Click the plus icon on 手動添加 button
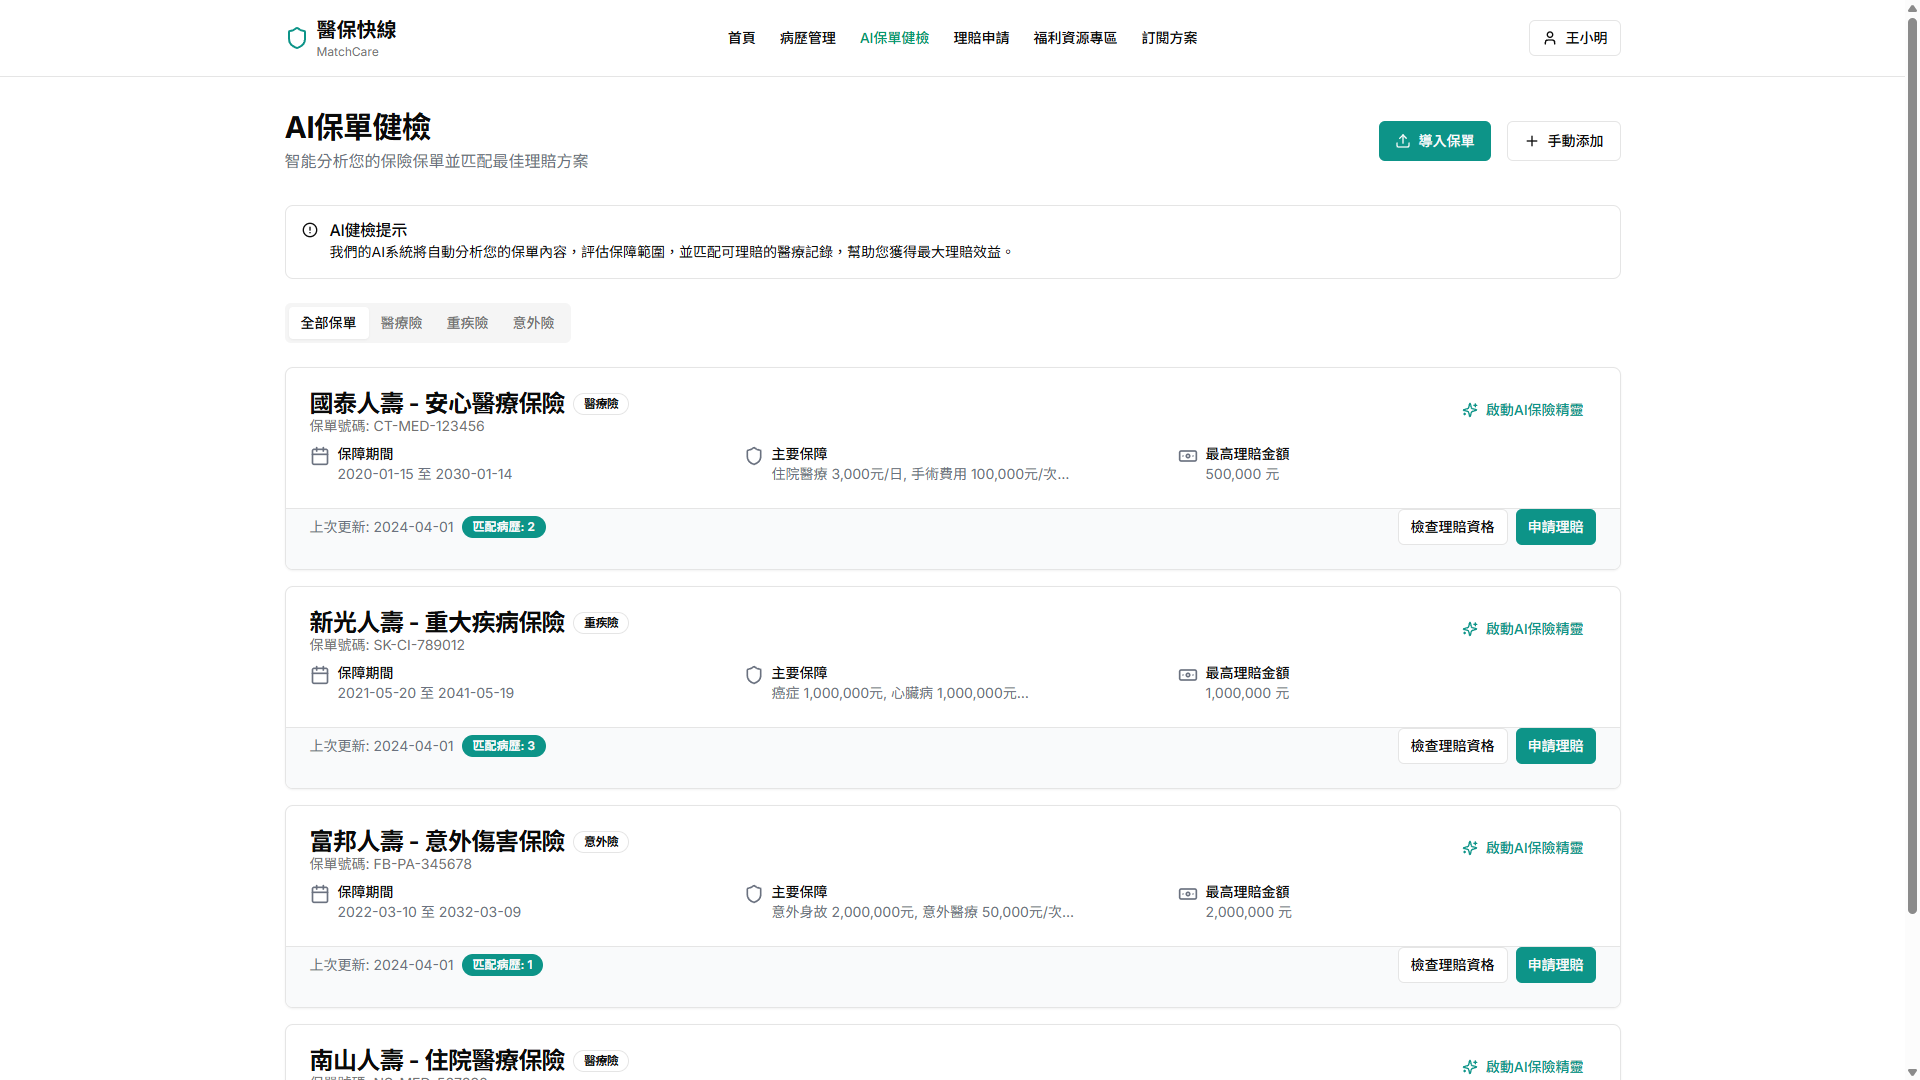 point(1531,141)
